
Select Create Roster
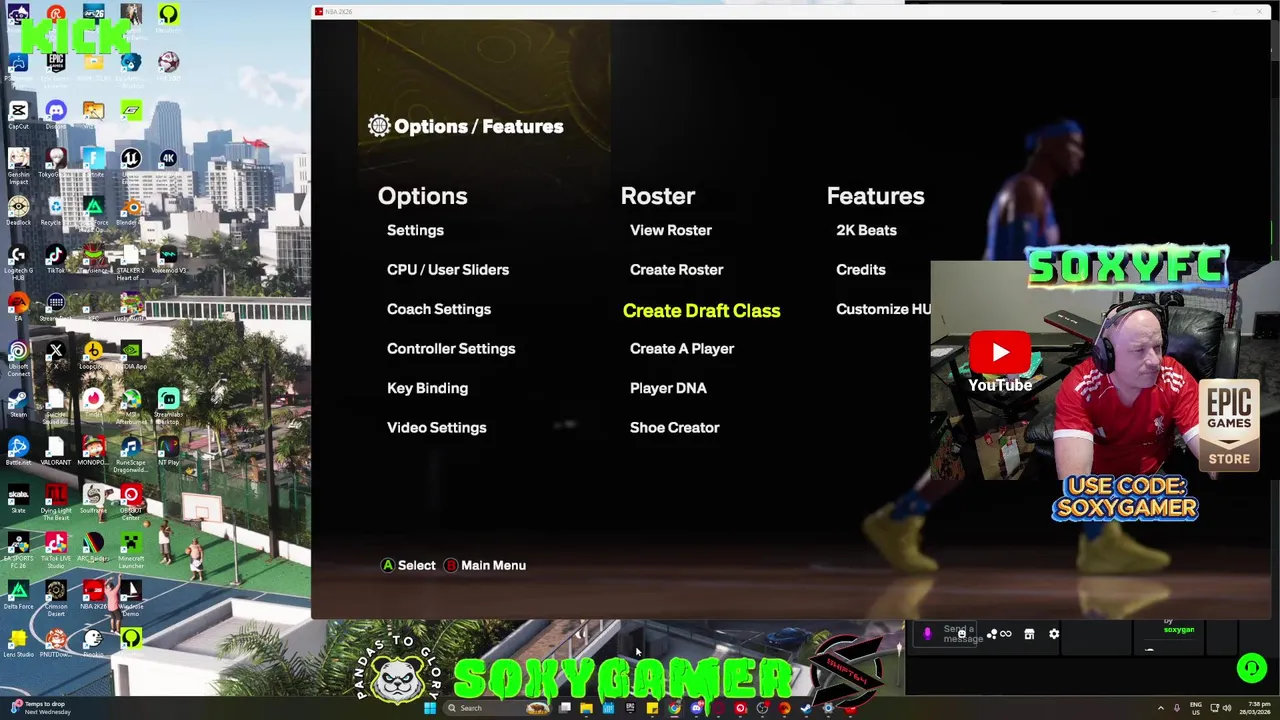click(676, 269)
